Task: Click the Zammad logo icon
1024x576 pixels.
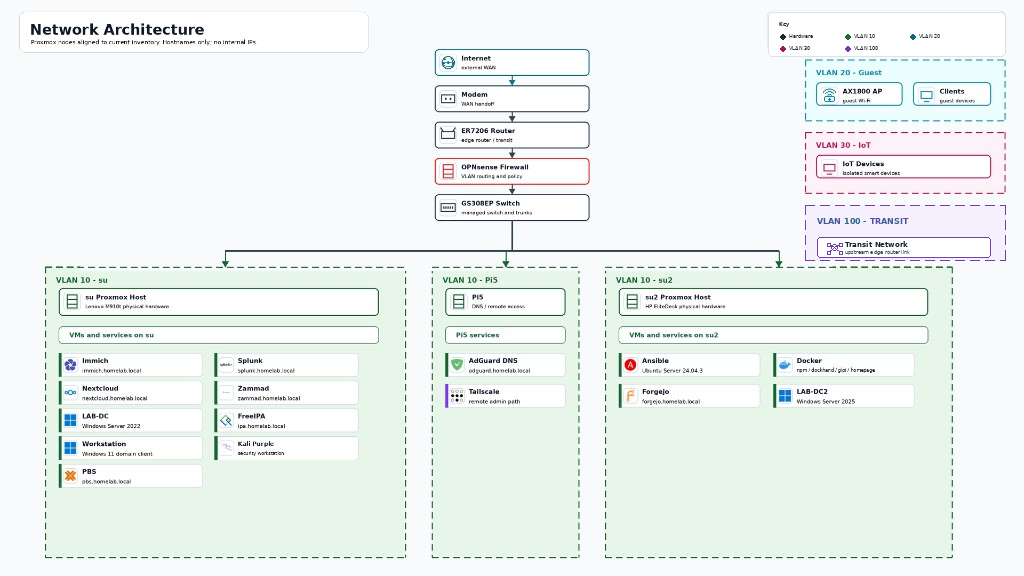Action: (226, 392)
